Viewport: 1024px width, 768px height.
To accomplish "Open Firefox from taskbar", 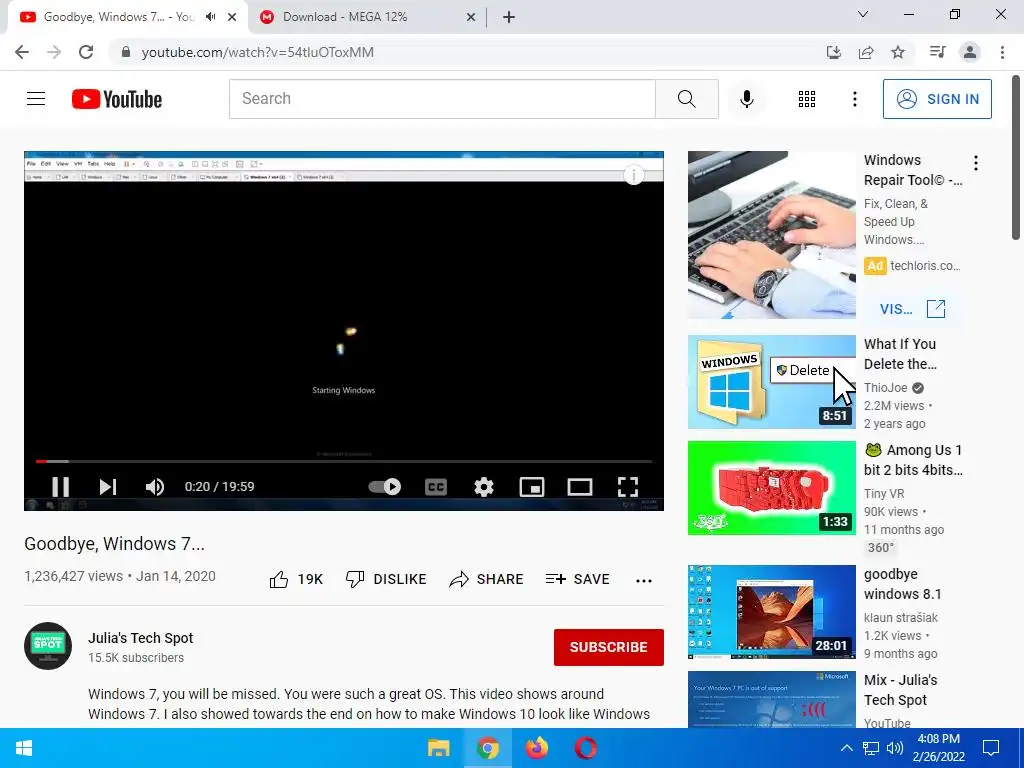I will 537,748.
